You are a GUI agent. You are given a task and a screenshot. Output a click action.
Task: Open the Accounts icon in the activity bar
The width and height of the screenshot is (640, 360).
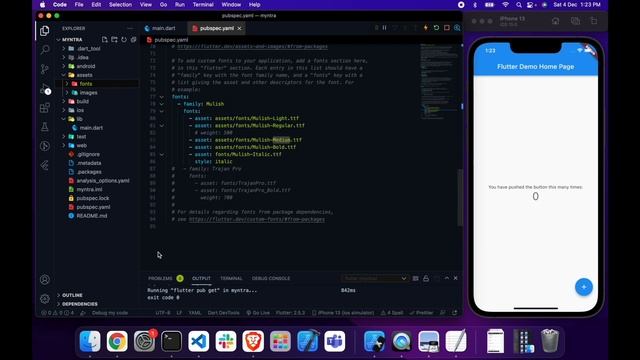(x=44, y=280)
